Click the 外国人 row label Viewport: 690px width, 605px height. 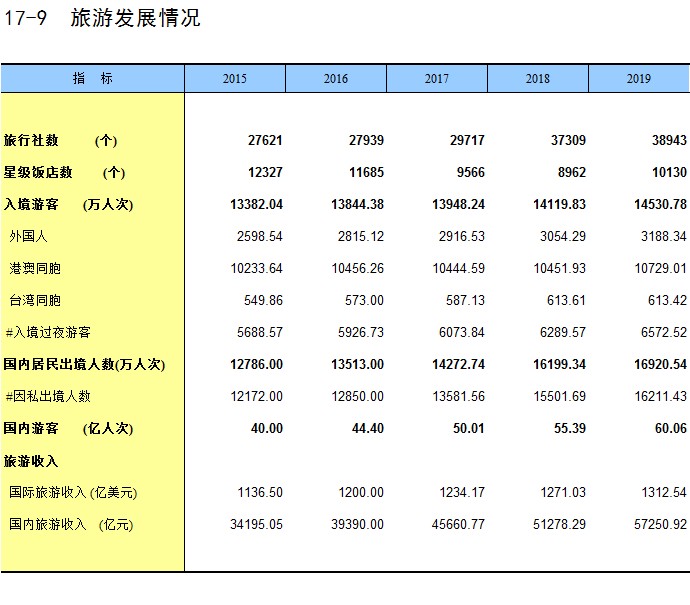point(28,236)
